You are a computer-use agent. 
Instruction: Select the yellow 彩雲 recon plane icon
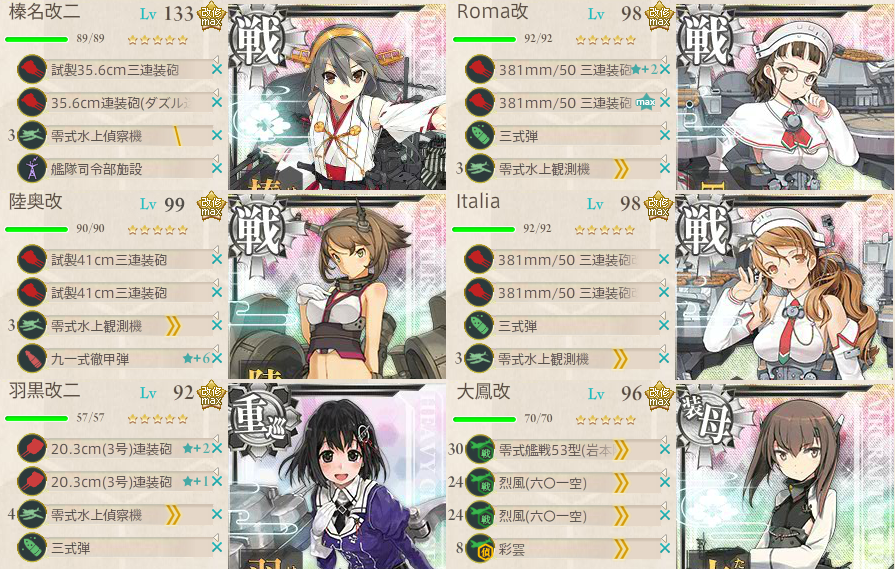tap(480, 549)
